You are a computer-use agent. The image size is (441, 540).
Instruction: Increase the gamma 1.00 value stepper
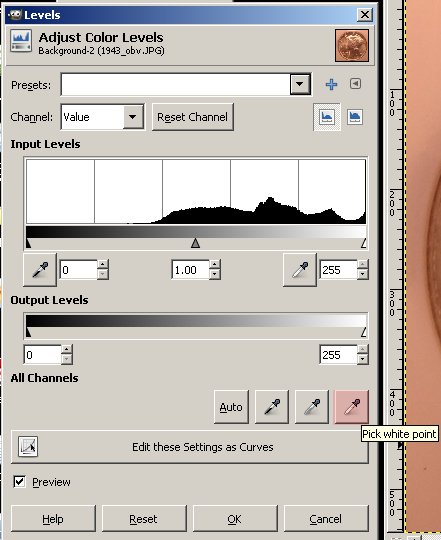click(214, 264)
